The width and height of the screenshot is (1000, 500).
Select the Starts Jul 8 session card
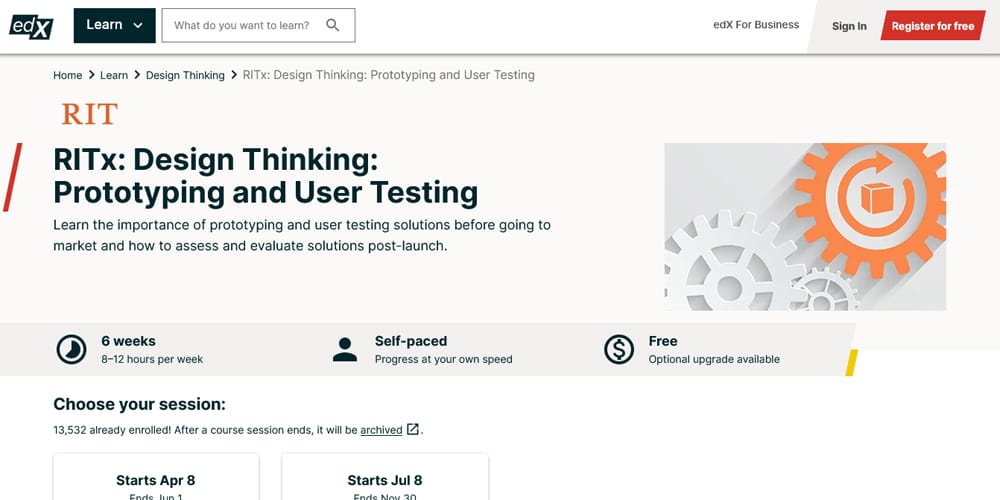pyautogui.click(x=385, y=477)
